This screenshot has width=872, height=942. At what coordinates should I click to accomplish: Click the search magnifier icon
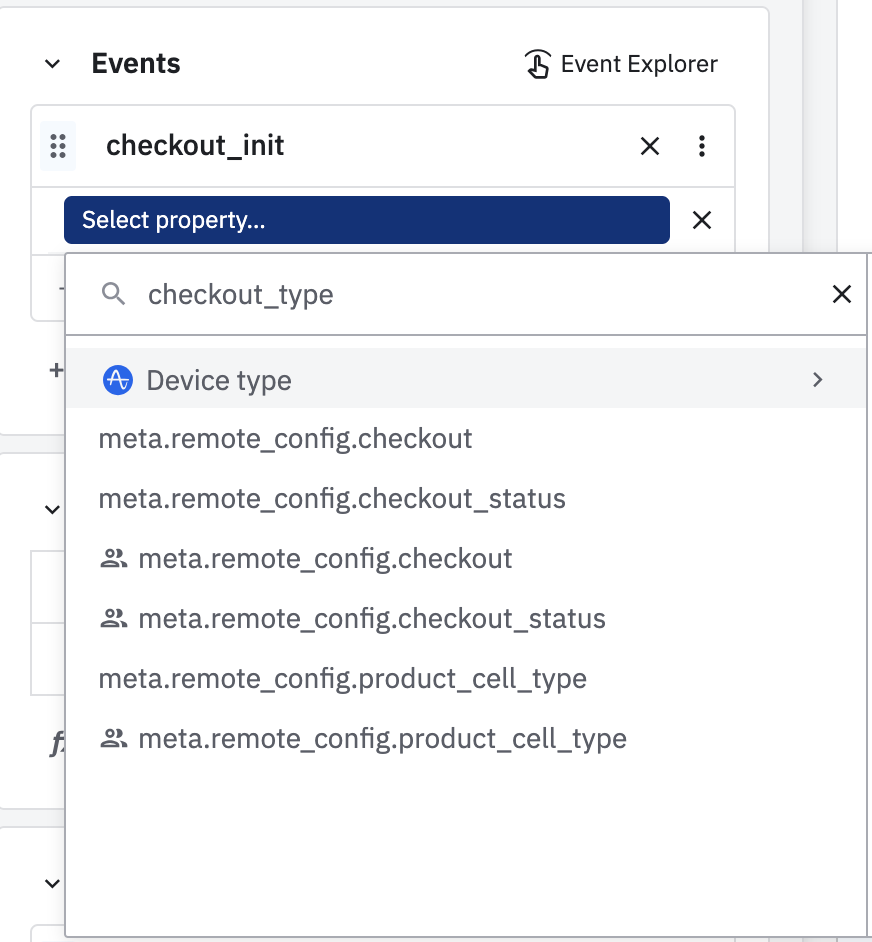click(x=115, y=294)
